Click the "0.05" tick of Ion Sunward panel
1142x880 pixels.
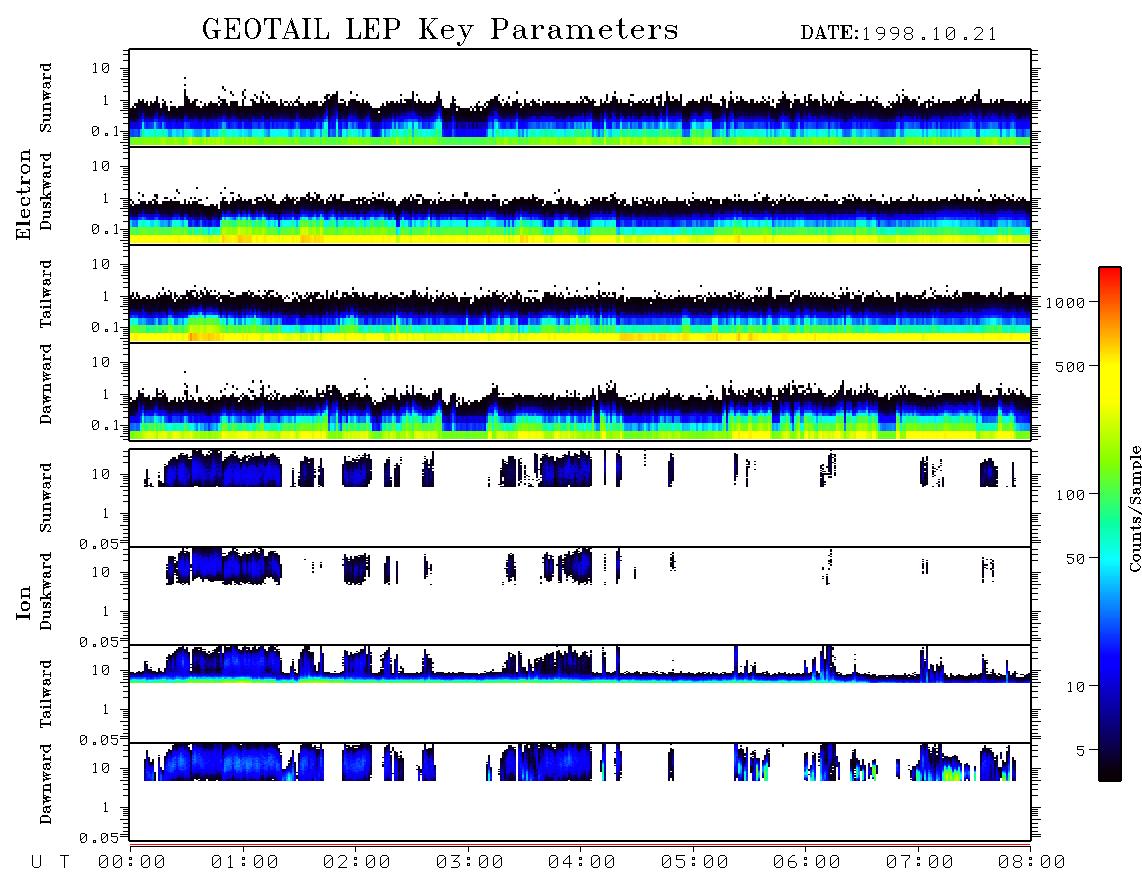pos(98,544)
